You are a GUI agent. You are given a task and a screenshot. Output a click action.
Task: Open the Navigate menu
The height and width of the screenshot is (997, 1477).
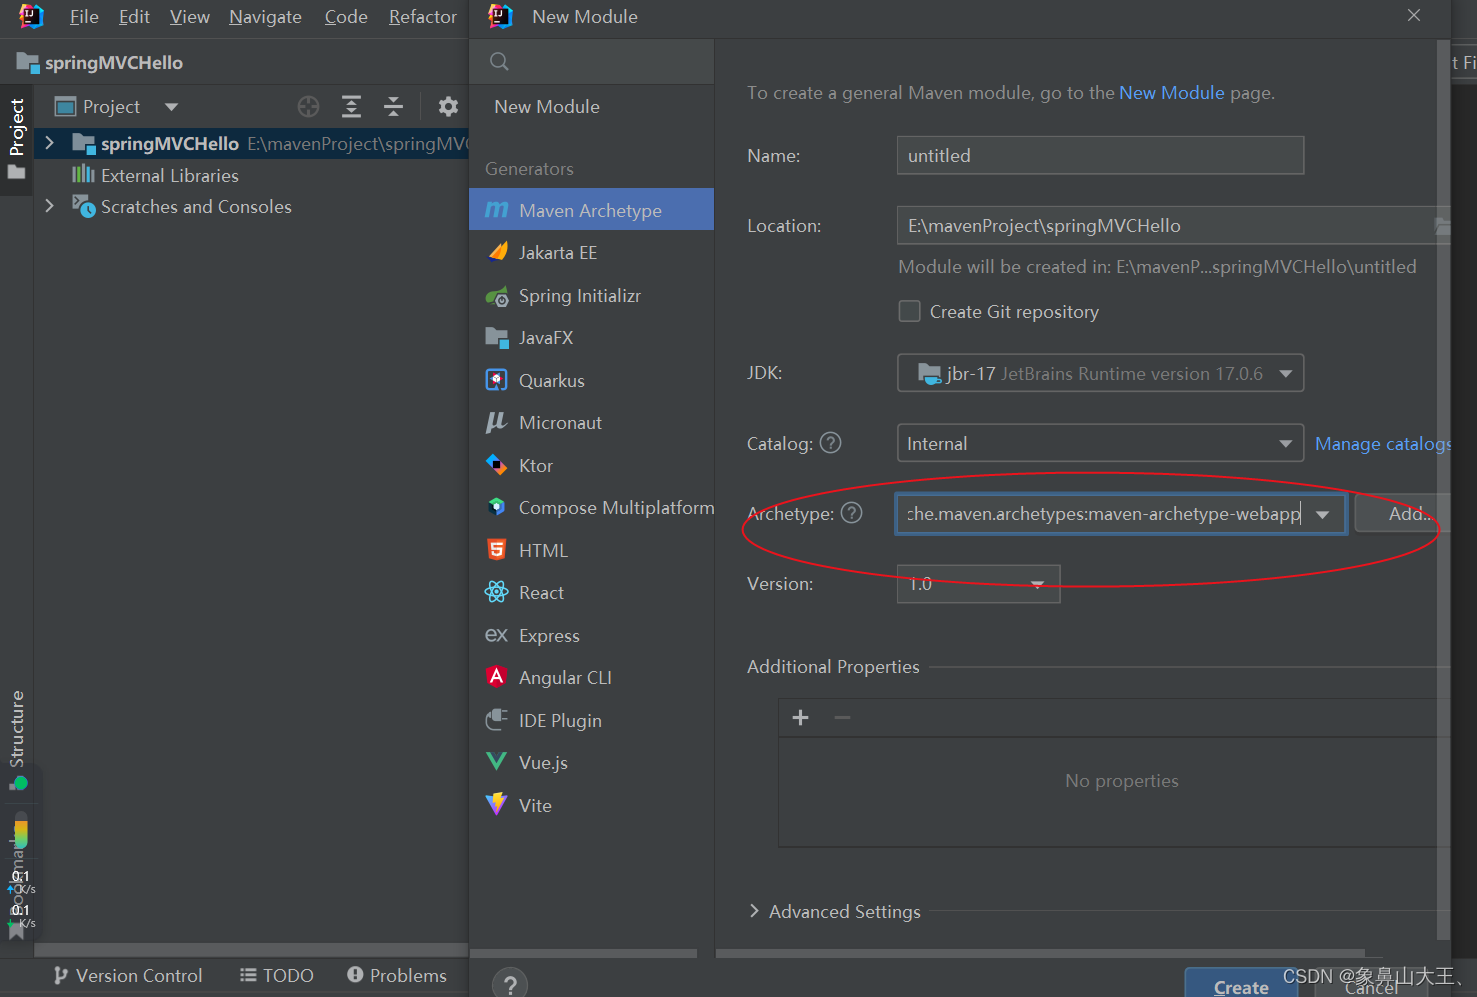[x=265, y=17]
